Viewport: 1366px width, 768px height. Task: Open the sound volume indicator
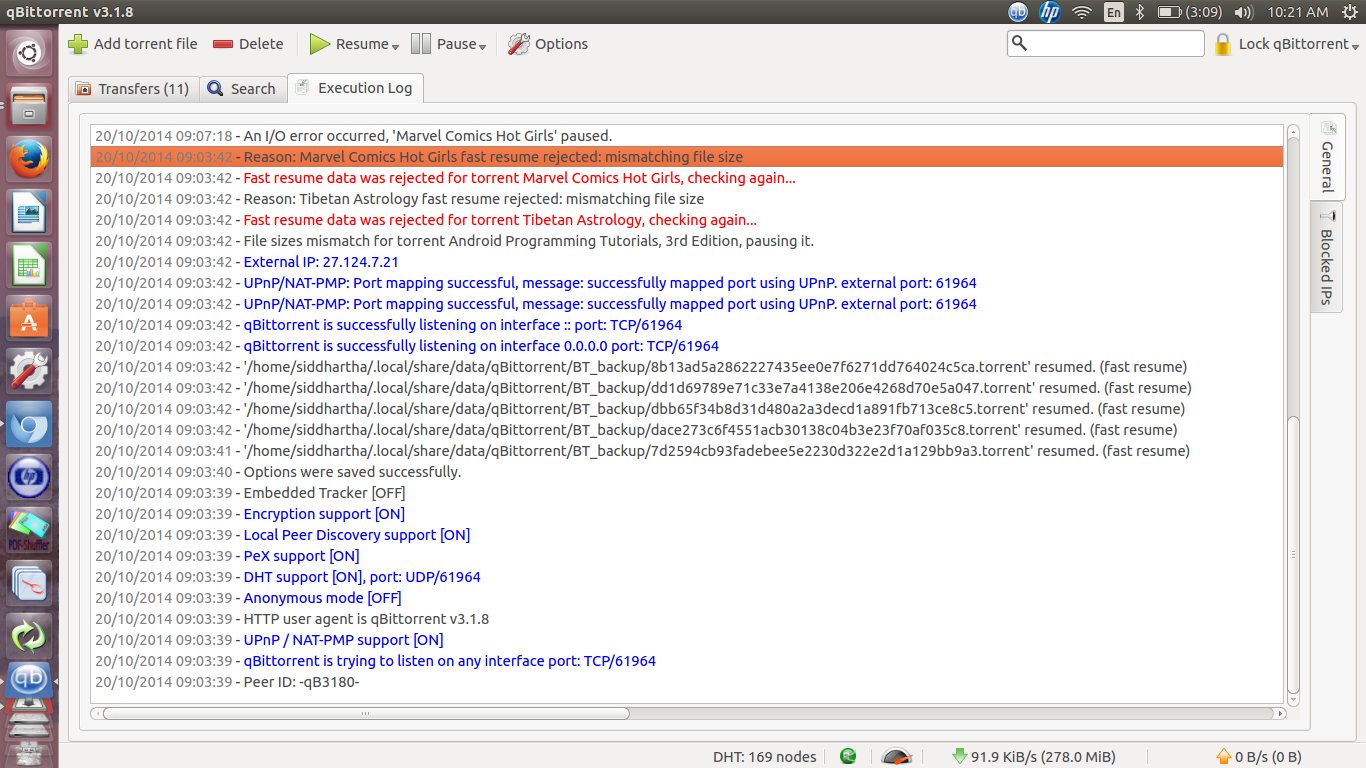[1245, 12]
